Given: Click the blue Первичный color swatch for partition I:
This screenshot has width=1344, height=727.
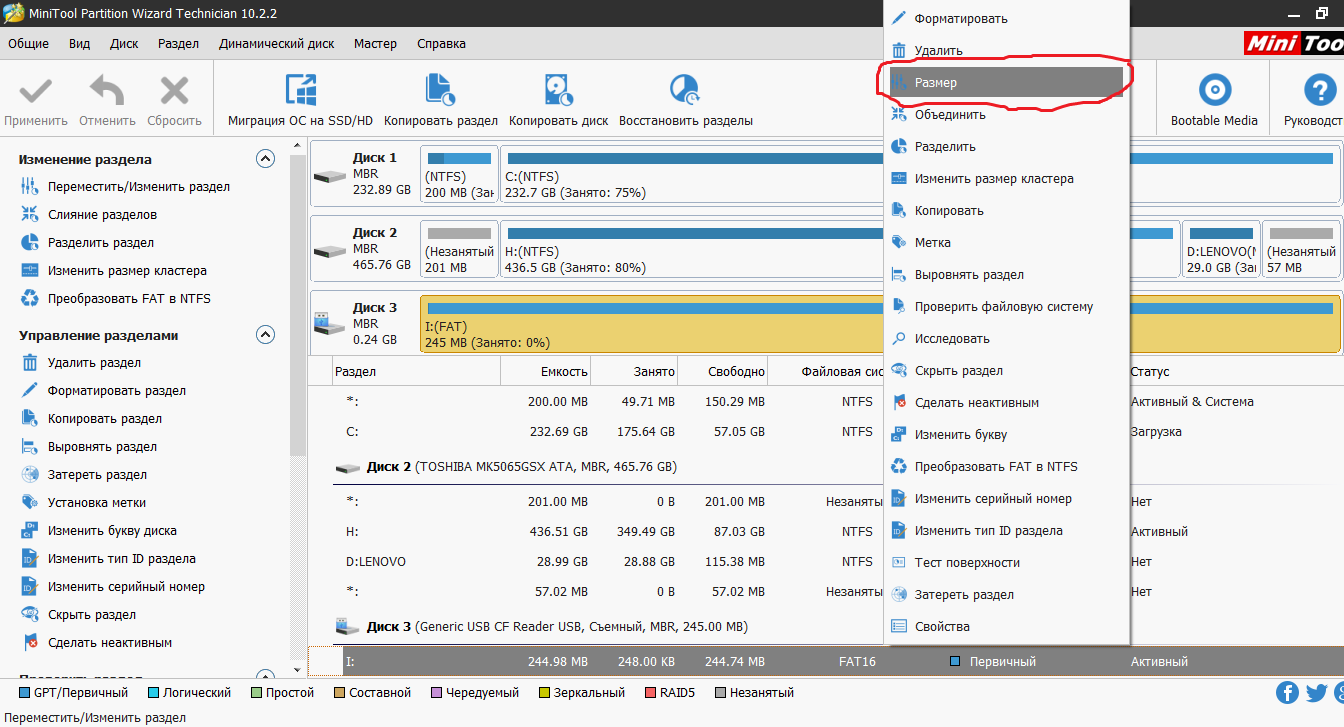Looking at the screenshot, I should click(x=955, y=662).
